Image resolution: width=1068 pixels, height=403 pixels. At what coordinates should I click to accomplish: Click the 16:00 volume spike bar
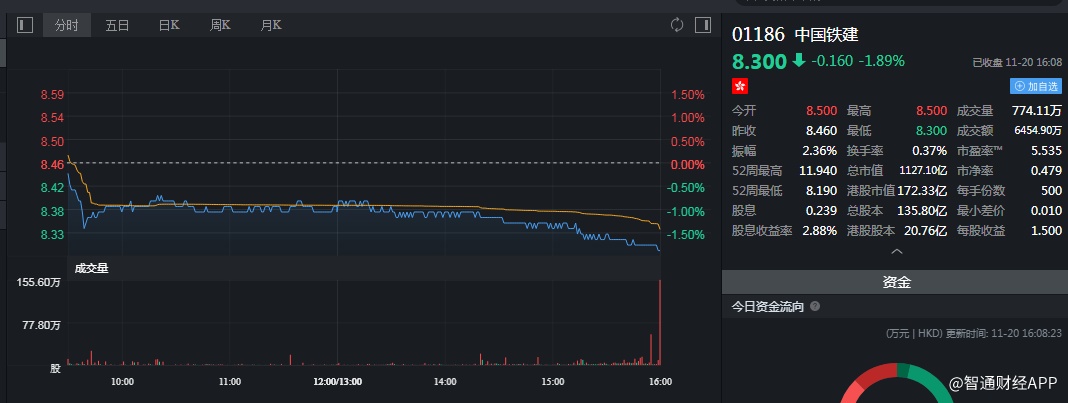[660, 322]
